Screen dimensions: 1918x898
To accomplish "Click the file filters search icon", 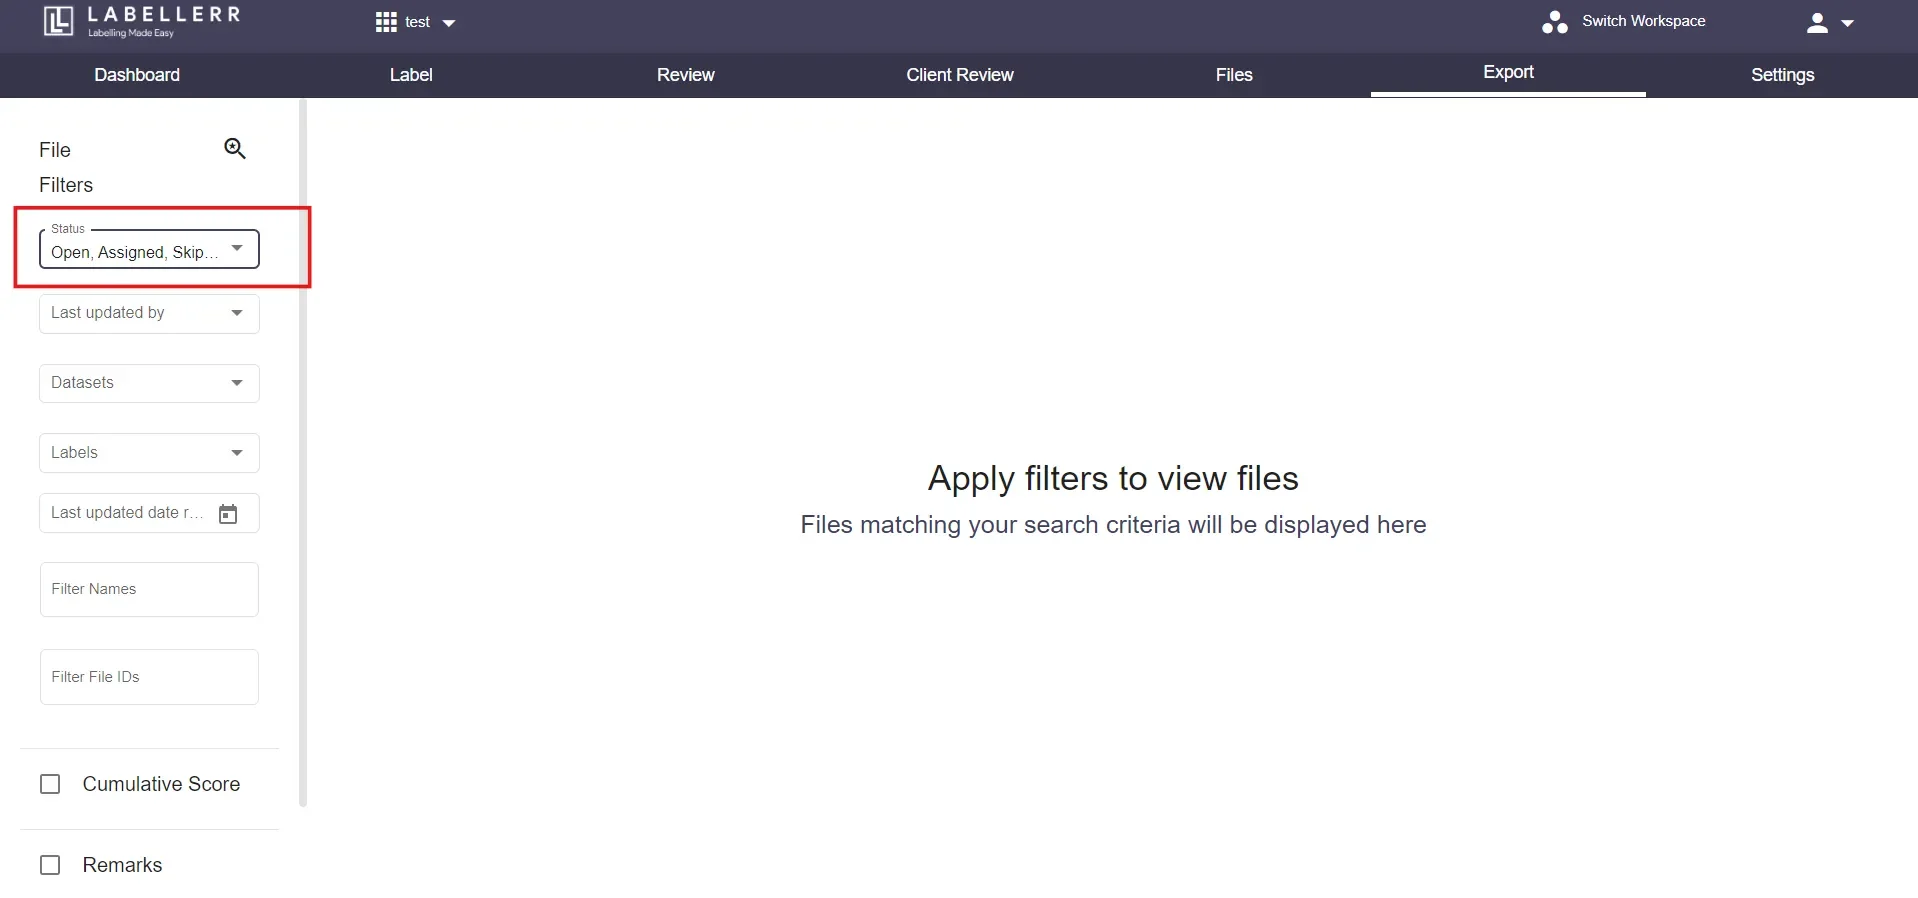I will 235,149.
